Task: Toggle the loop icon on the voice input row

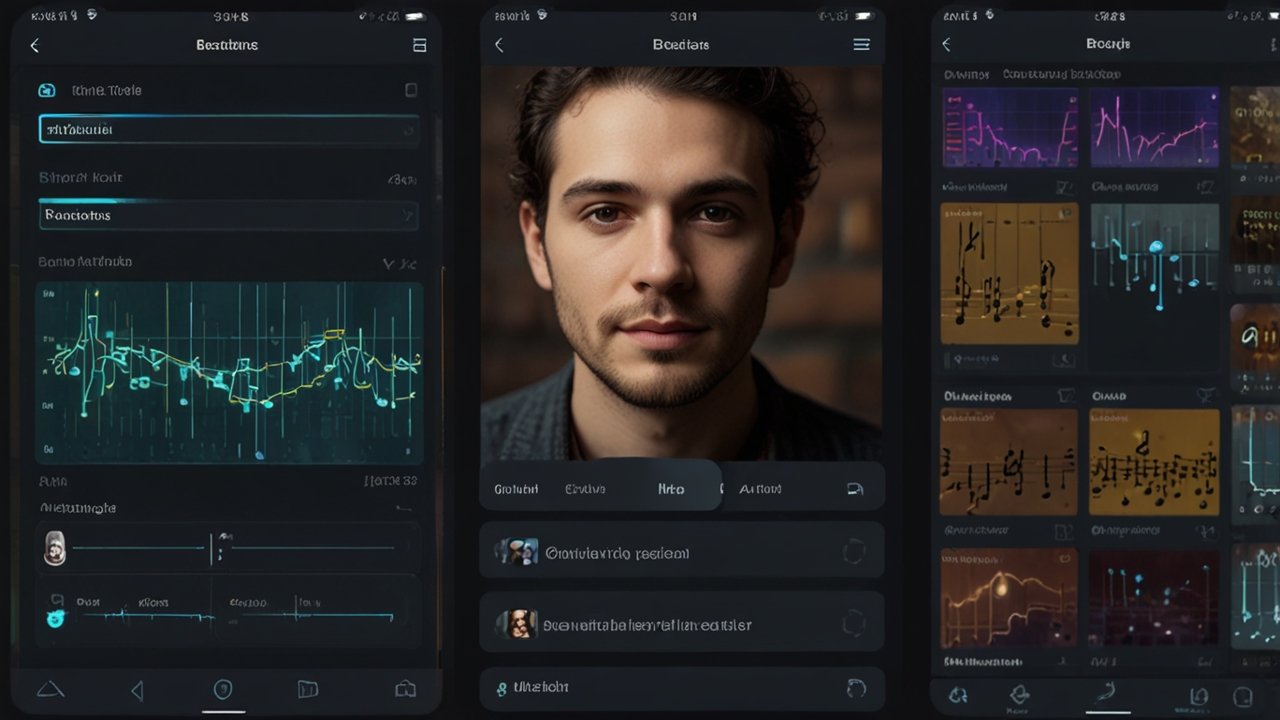Action: click(855, 688)
